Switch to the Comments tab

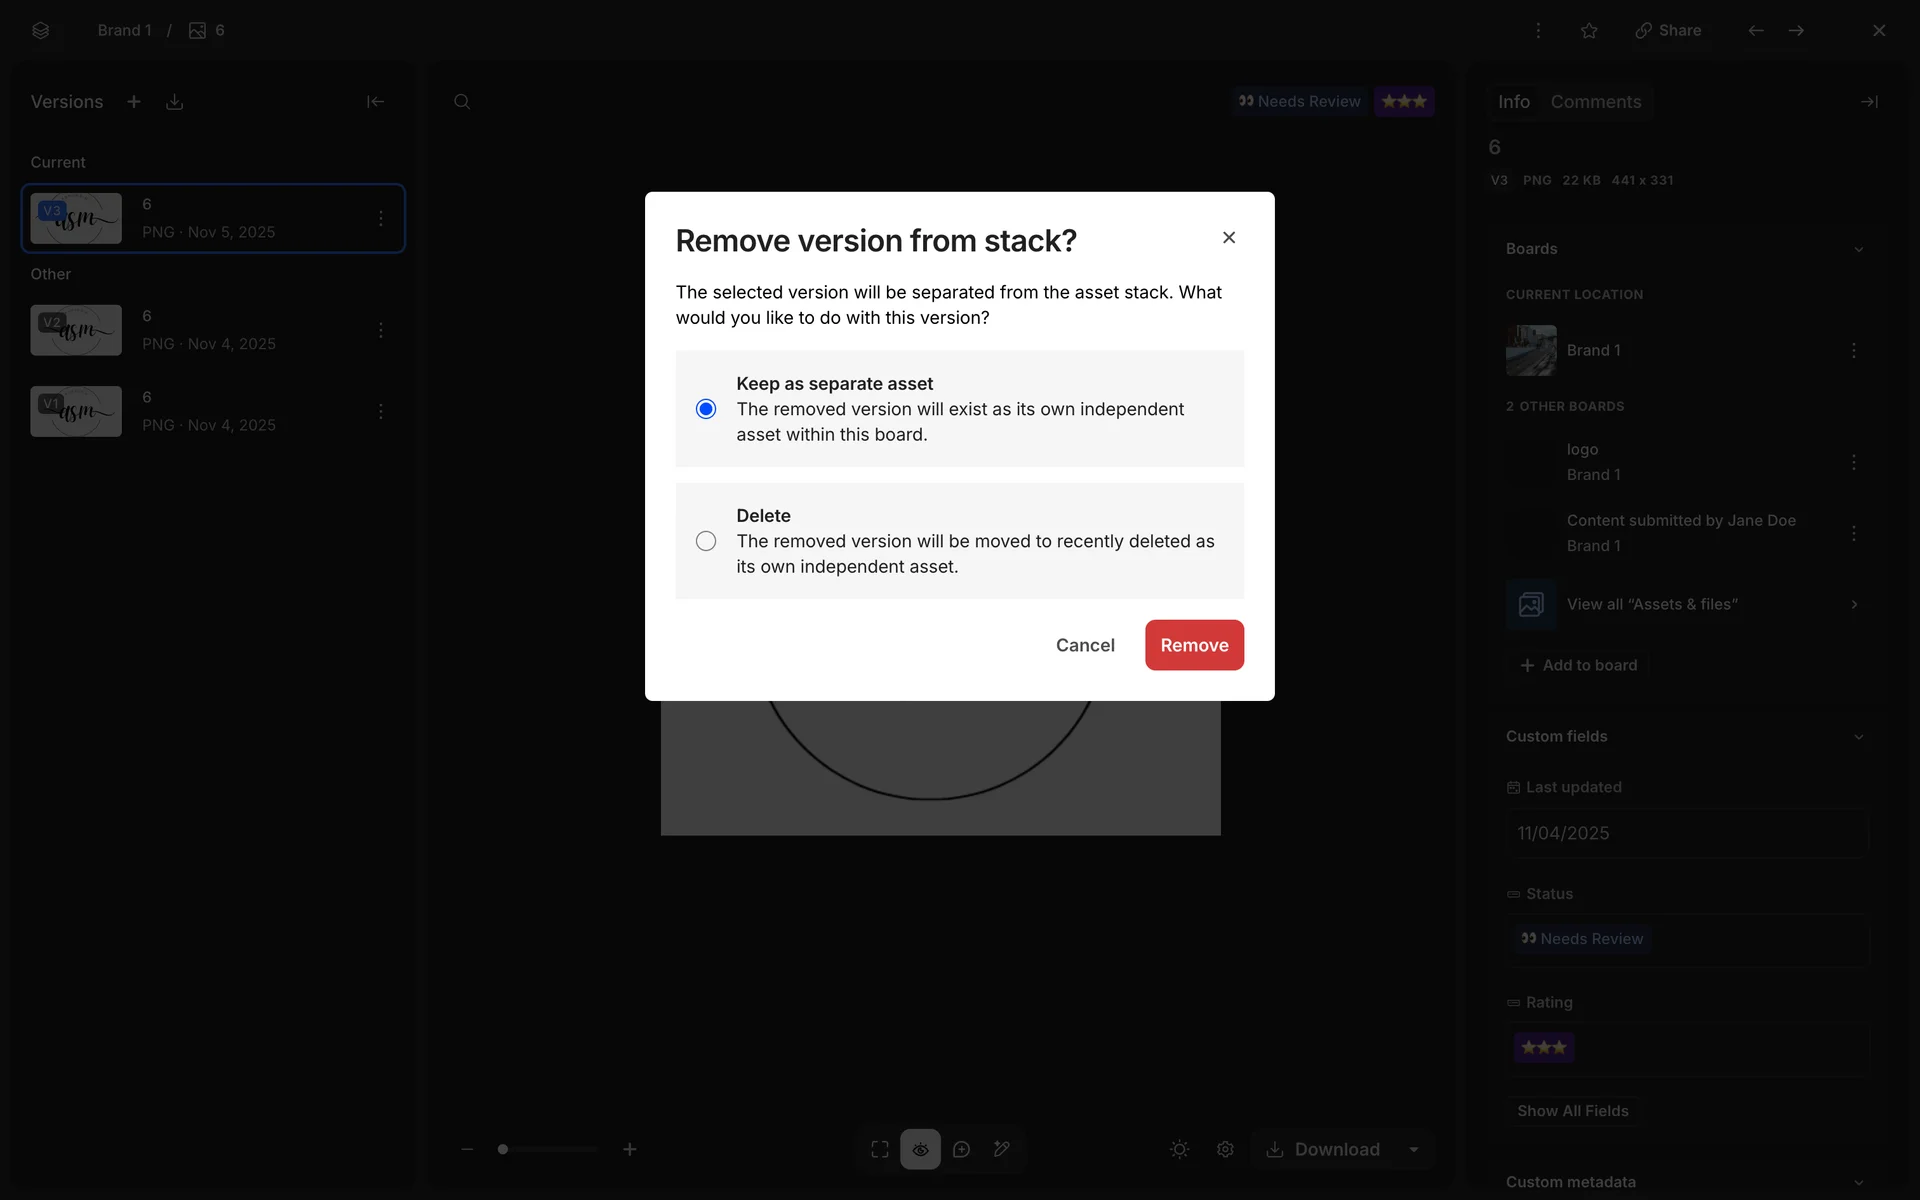pos(1595,102)
